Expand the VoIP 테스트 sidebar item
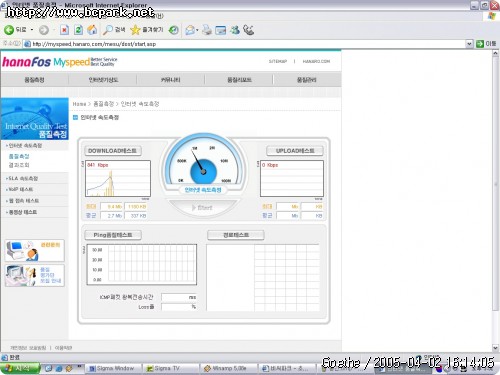The width and height of the screenshot is (500, 375). click(x=20, y=189)
